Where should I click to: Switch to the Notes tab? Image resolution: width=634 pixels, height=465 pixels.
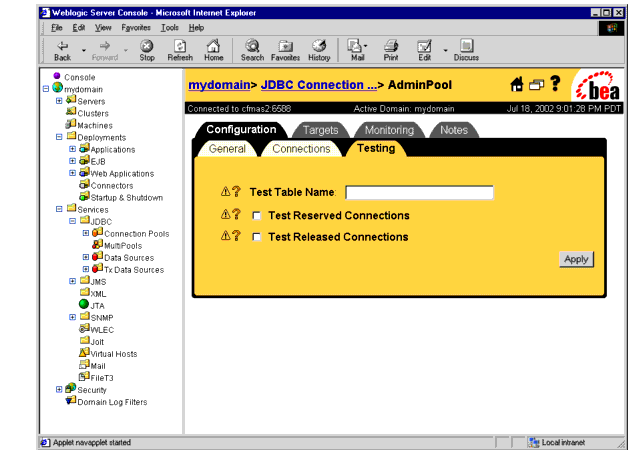click(x=454, y=130)
